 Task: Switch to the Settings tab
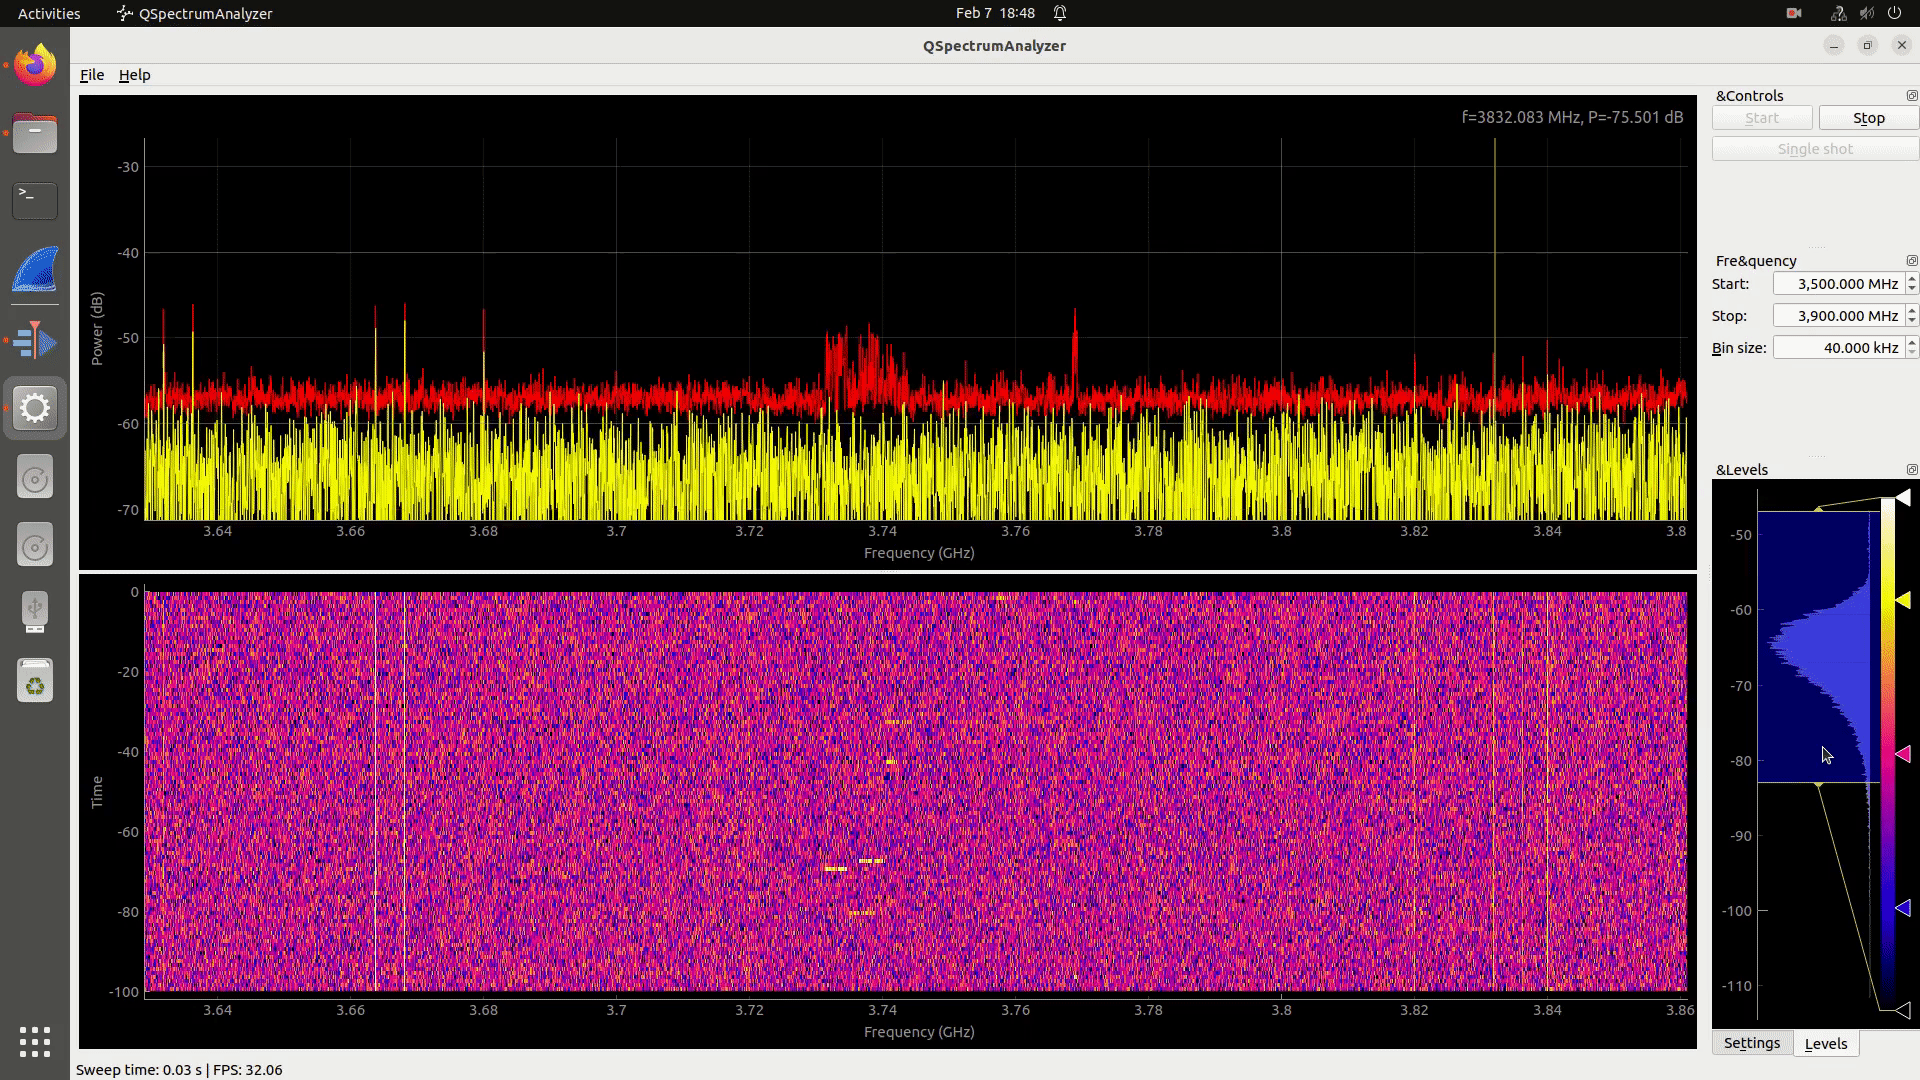[1751, 1043]
